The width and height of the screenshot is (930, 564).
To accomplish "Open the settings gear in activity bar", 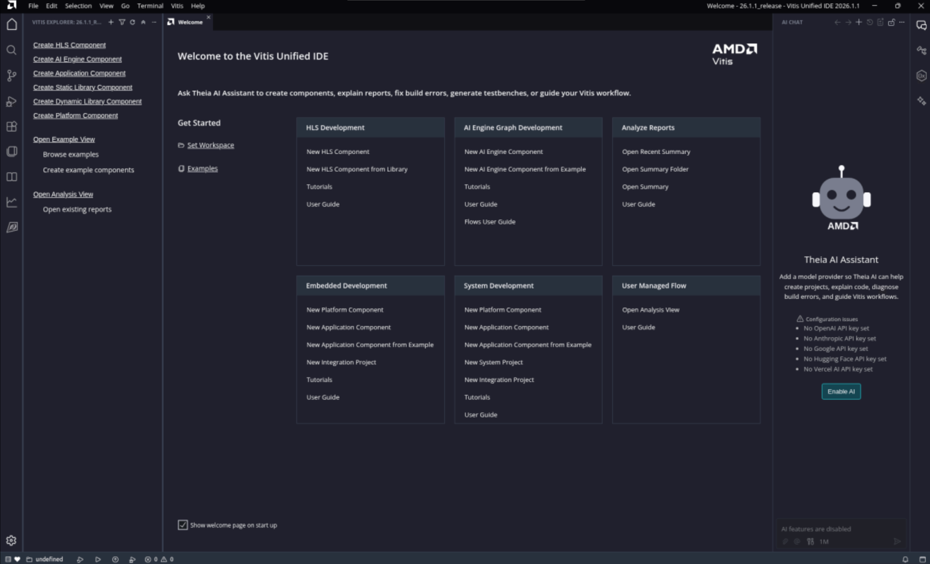I will 11,540.
